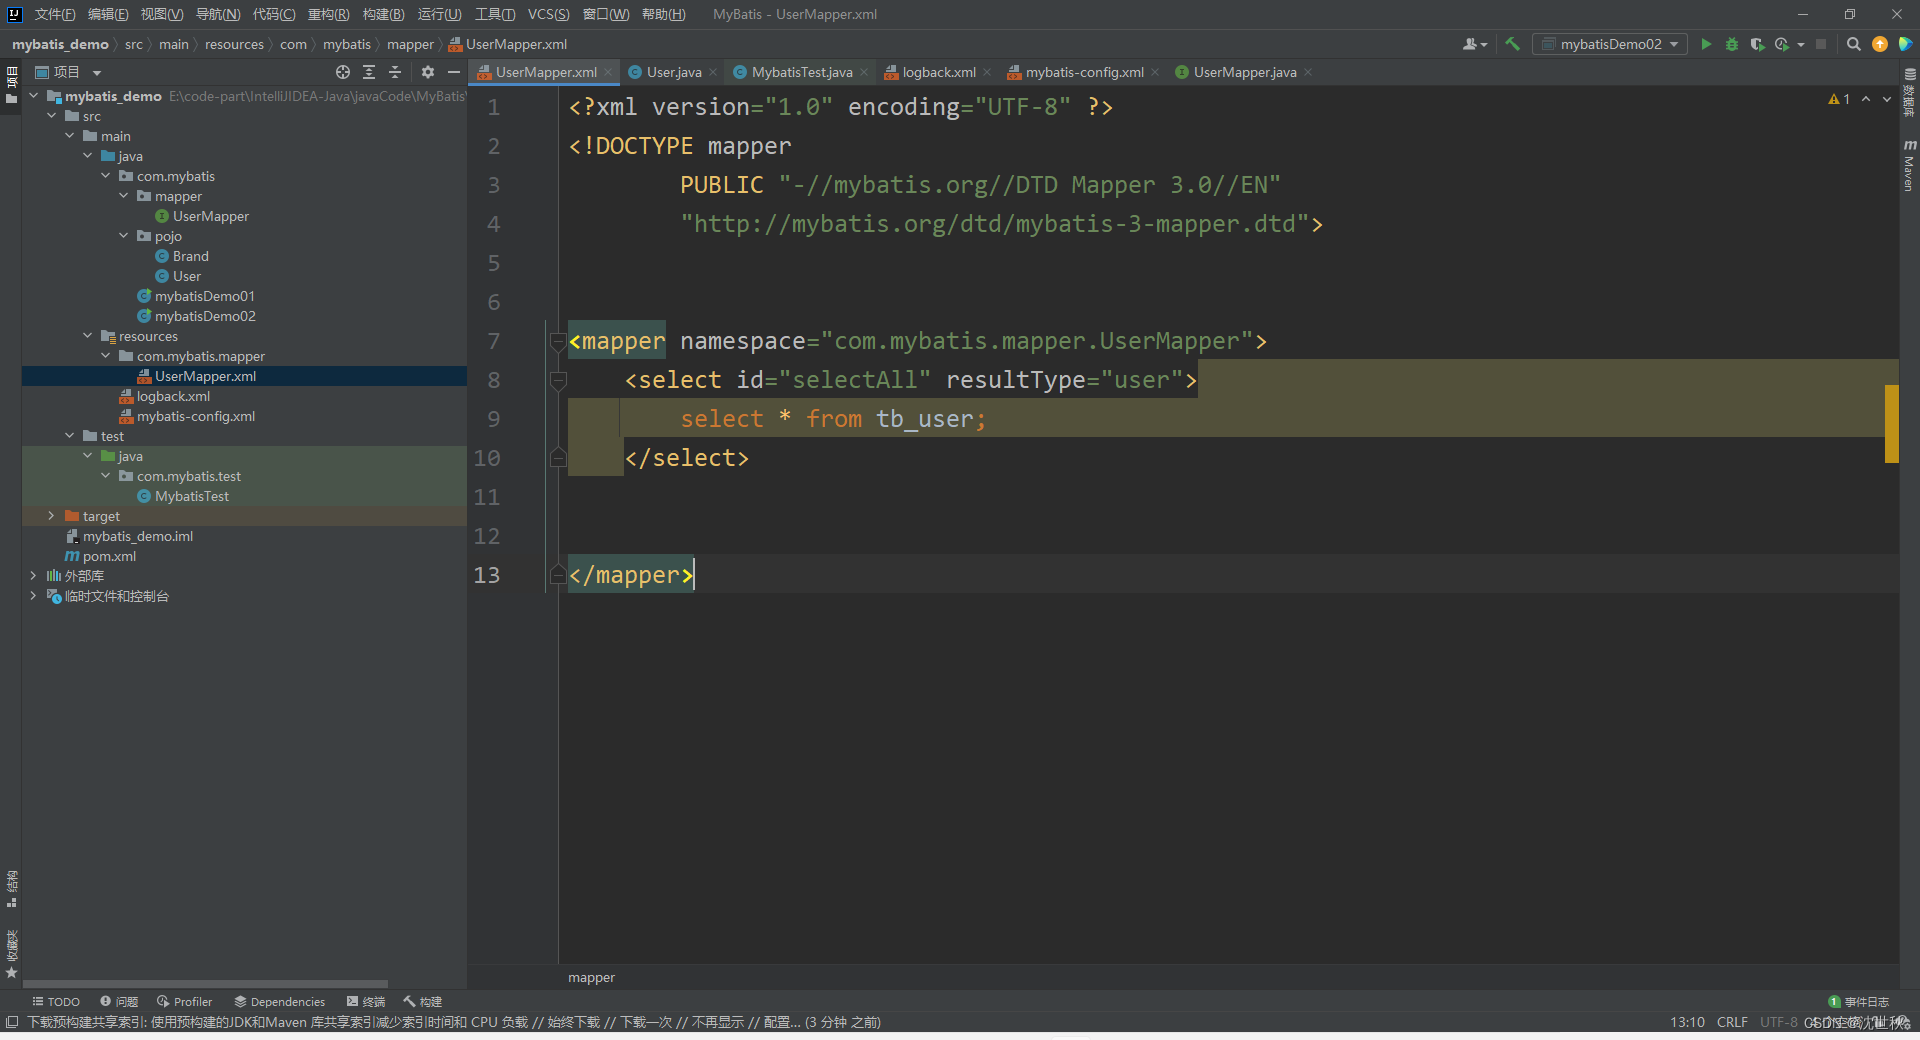
Task: Click the stop square button
Action: (x=1821, y=44)
